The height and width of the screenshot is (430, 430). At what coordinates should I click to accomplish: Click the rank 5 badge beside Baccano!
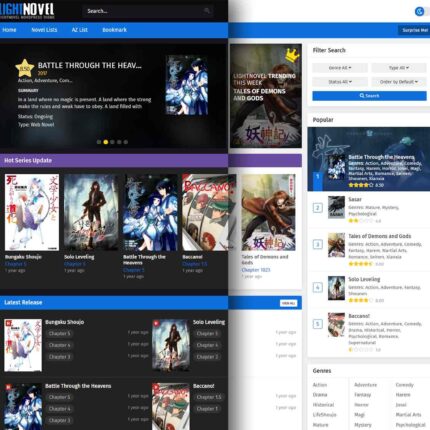pyautogui.click(x=318, y=324)
